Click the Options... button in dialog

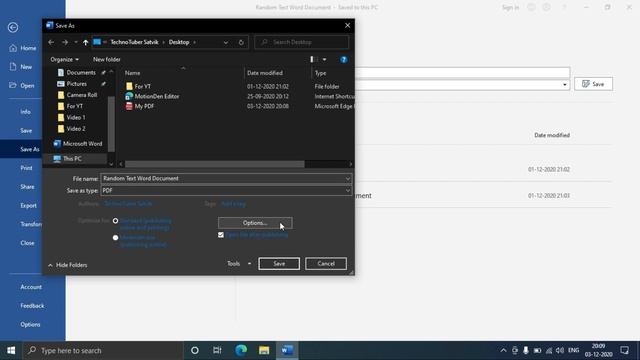[x=255, y=223]
